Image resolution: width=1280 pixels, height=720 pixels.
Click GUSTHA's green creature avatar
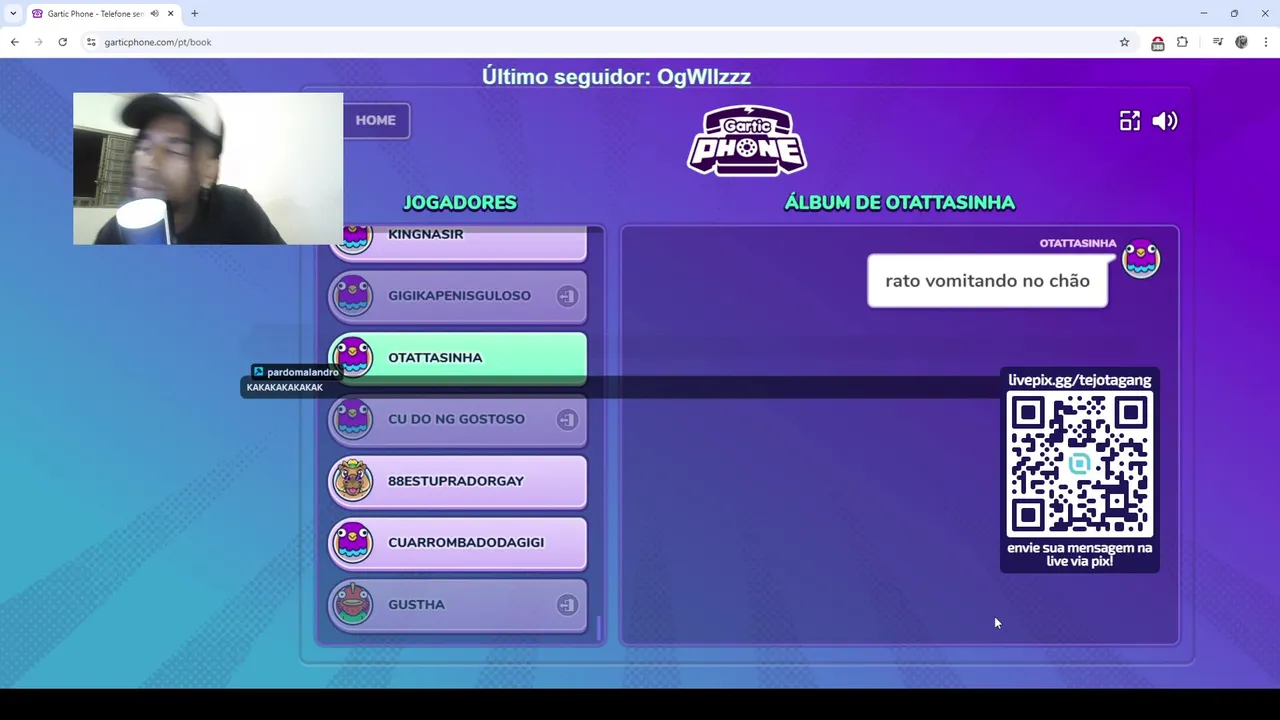click(352, 604)
